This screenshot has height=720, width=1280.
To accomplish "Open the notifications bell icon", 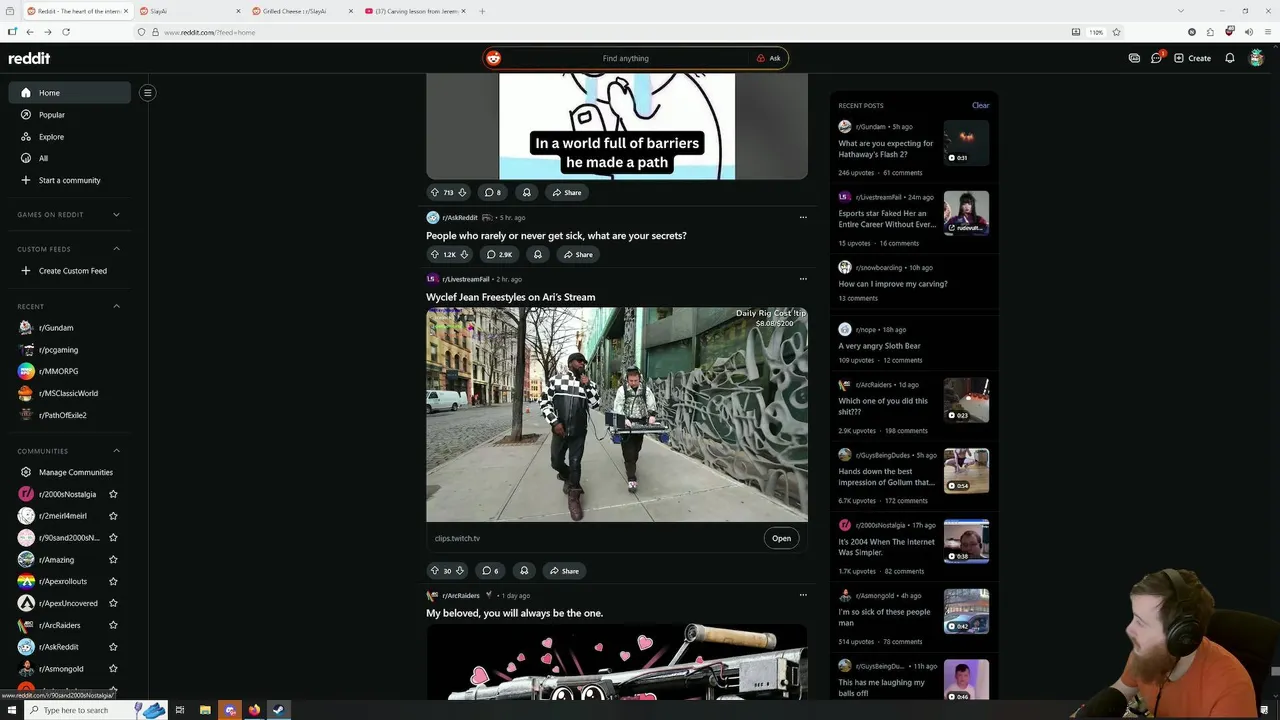I will (x=1230, y=58).
